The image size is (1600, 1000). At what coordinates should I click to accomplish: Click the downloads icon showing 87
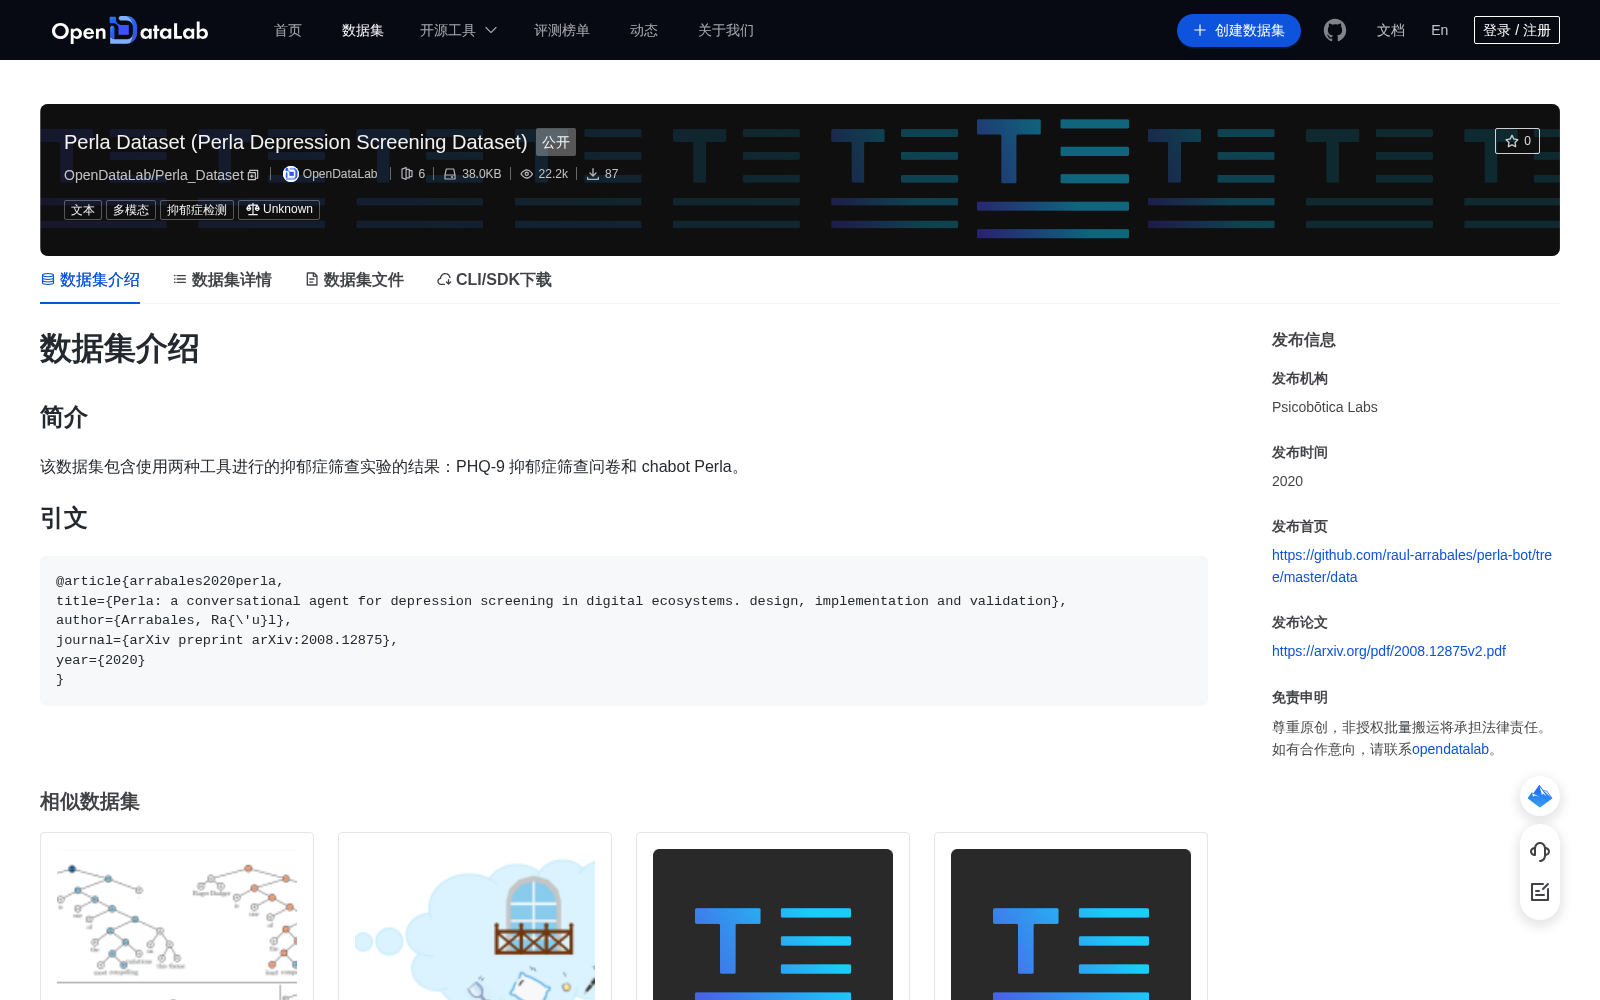pyautogui.click(x=593, y=174)
